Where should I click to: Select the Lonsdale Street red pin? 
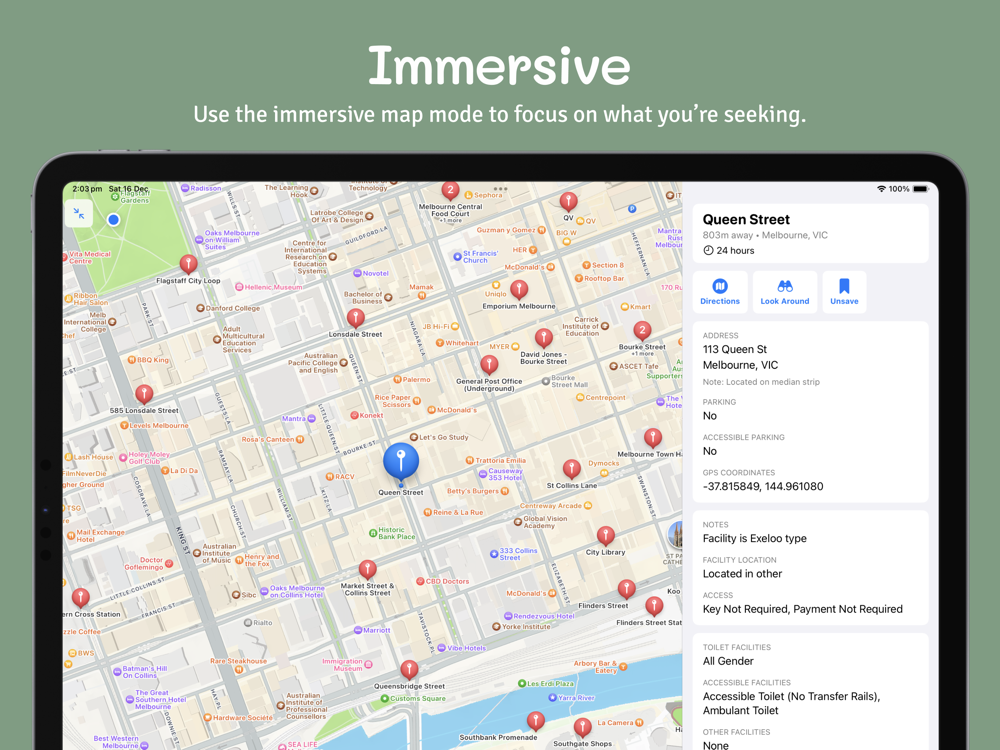(355, 318)
